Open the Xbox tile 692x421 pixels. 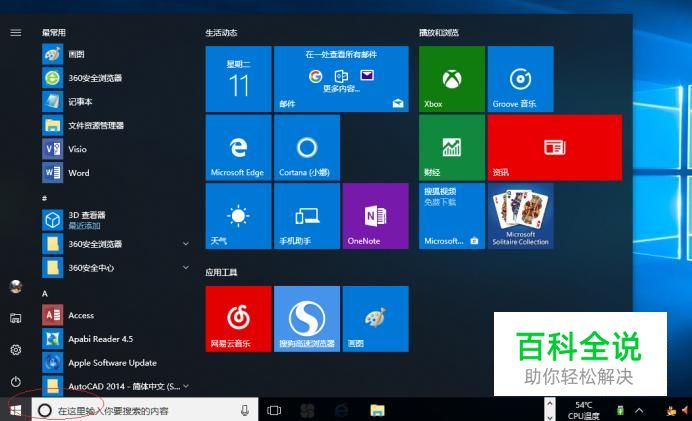tap(452, 79)
